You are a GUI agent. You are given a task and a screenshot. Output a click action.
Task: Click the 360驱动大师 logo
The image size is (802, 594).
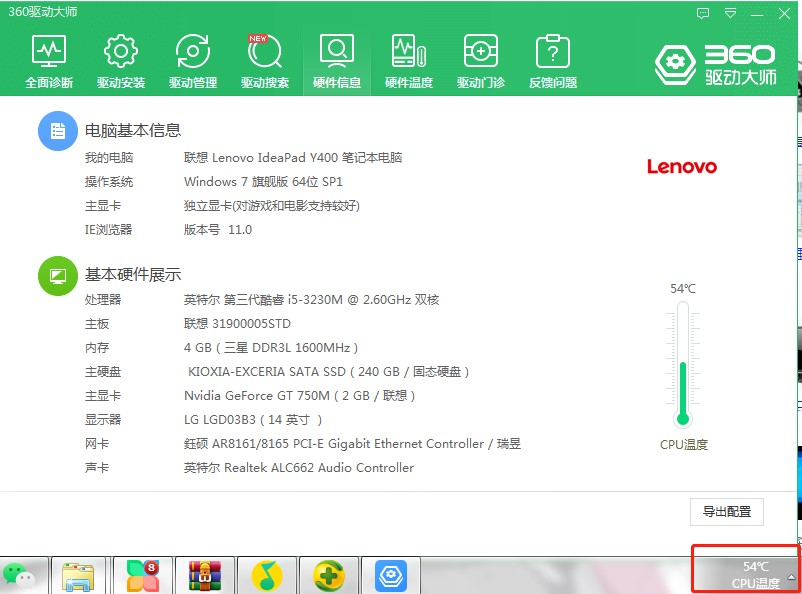tap(716, 65)
